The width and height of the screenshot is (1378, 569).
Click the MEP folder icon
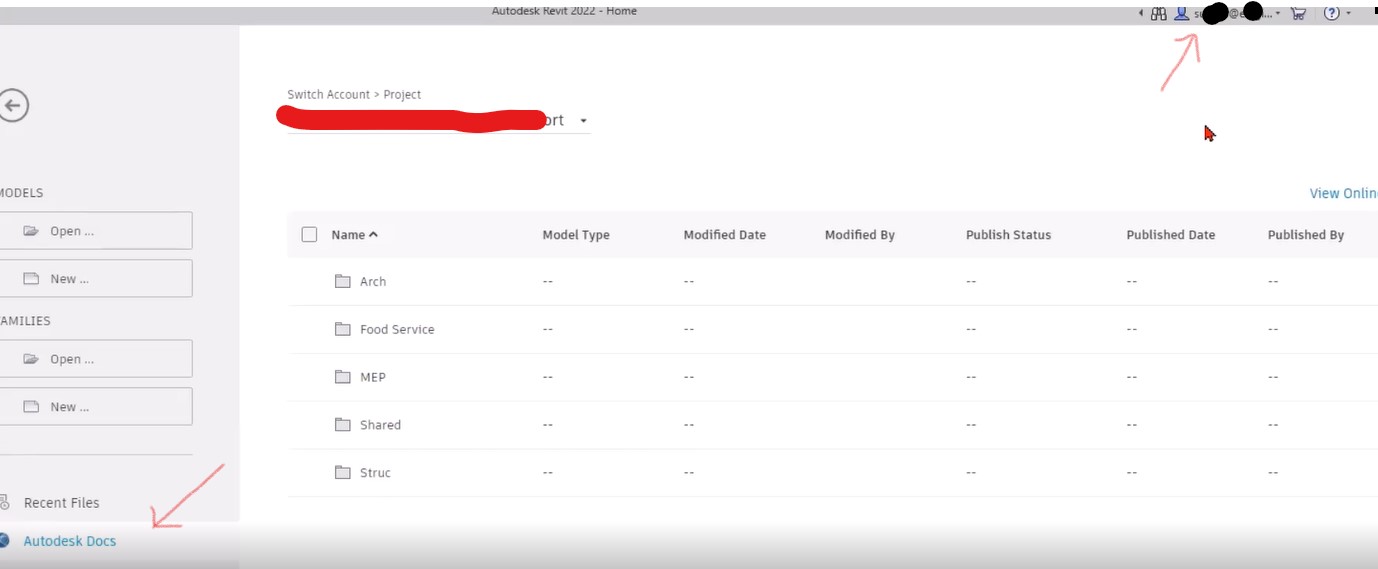pyautogui.click(x=343, y=377)
